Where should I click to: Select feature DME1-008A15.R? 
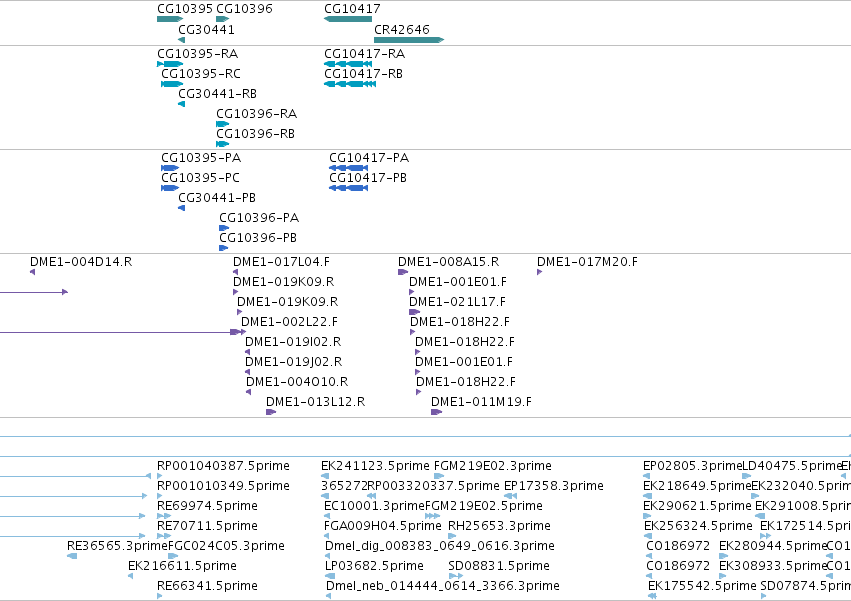(448, 262)
